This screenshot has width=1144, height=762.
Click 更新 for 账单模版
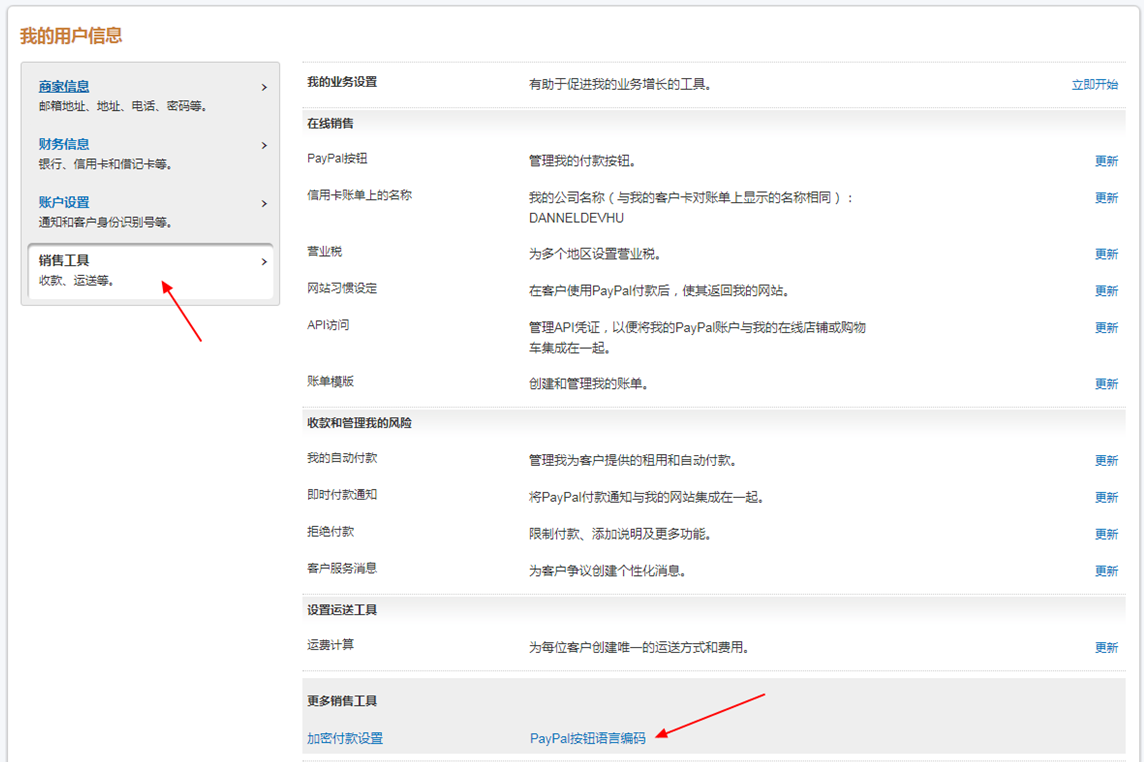pos(1106,384)
